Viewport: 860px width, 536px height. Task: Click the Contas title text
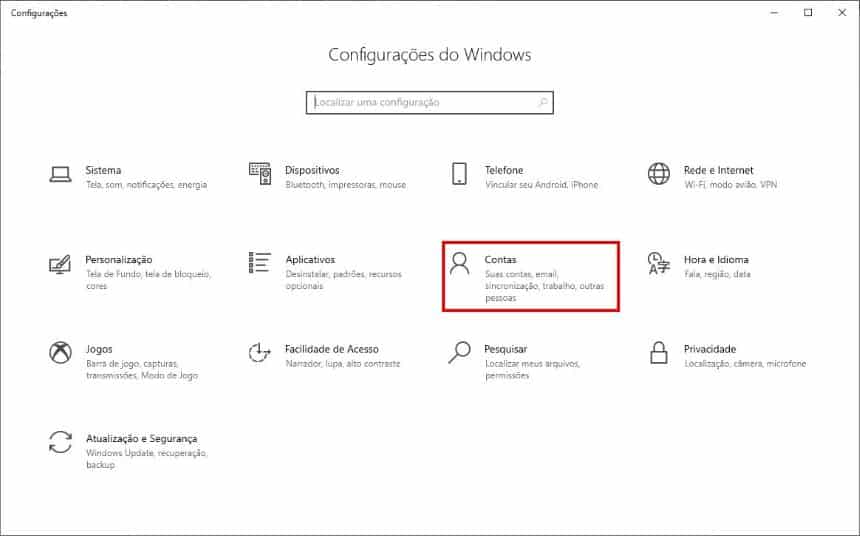coord(500,259)
